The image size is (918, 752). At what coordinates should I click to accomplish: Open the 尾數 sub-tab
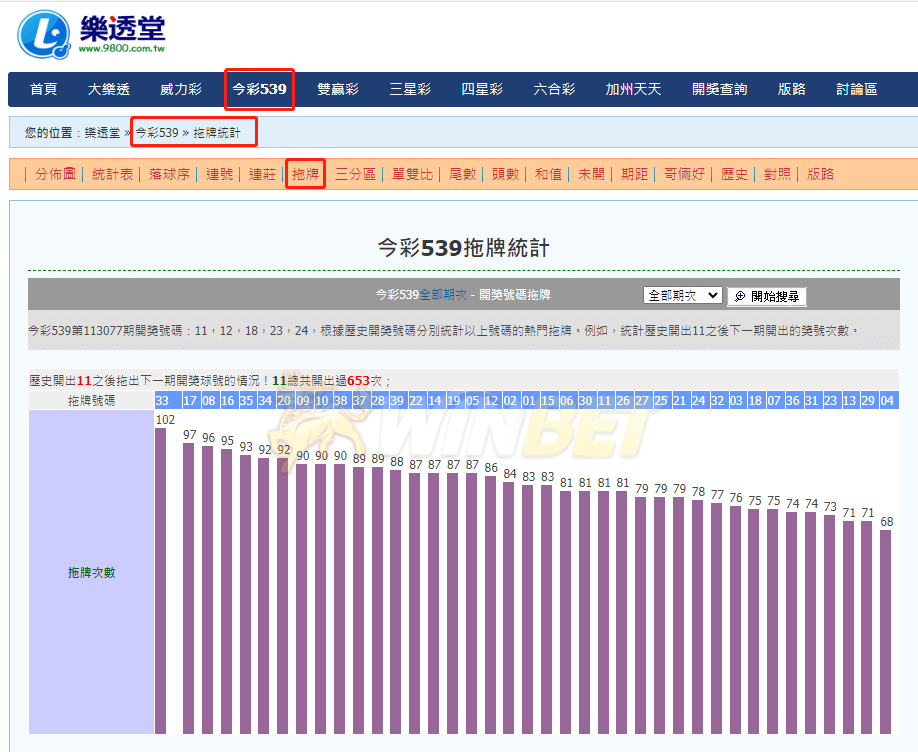click(x=463, y=174)
